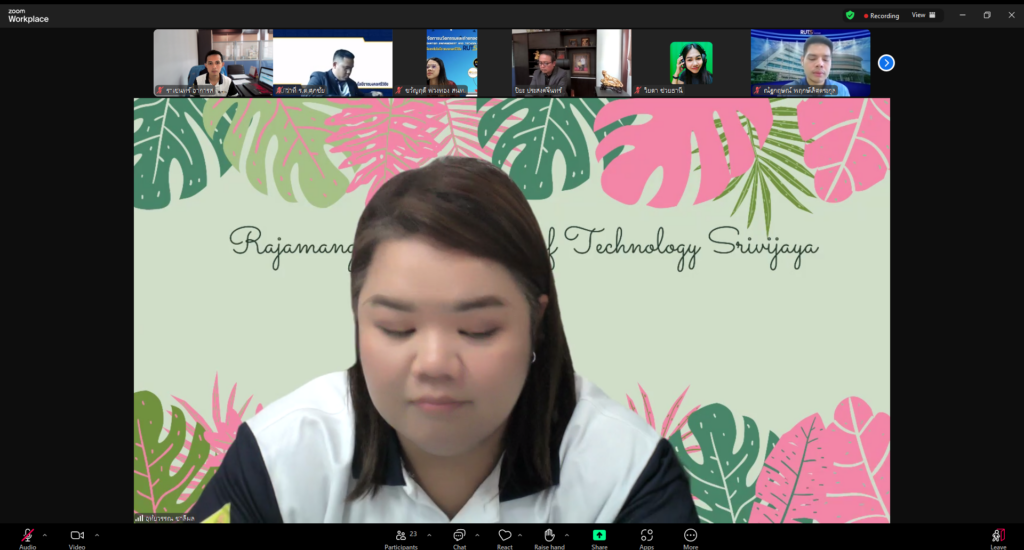1024x550 pixels.
Task: Restore down the Zoom window
Action: coord(987,15)
